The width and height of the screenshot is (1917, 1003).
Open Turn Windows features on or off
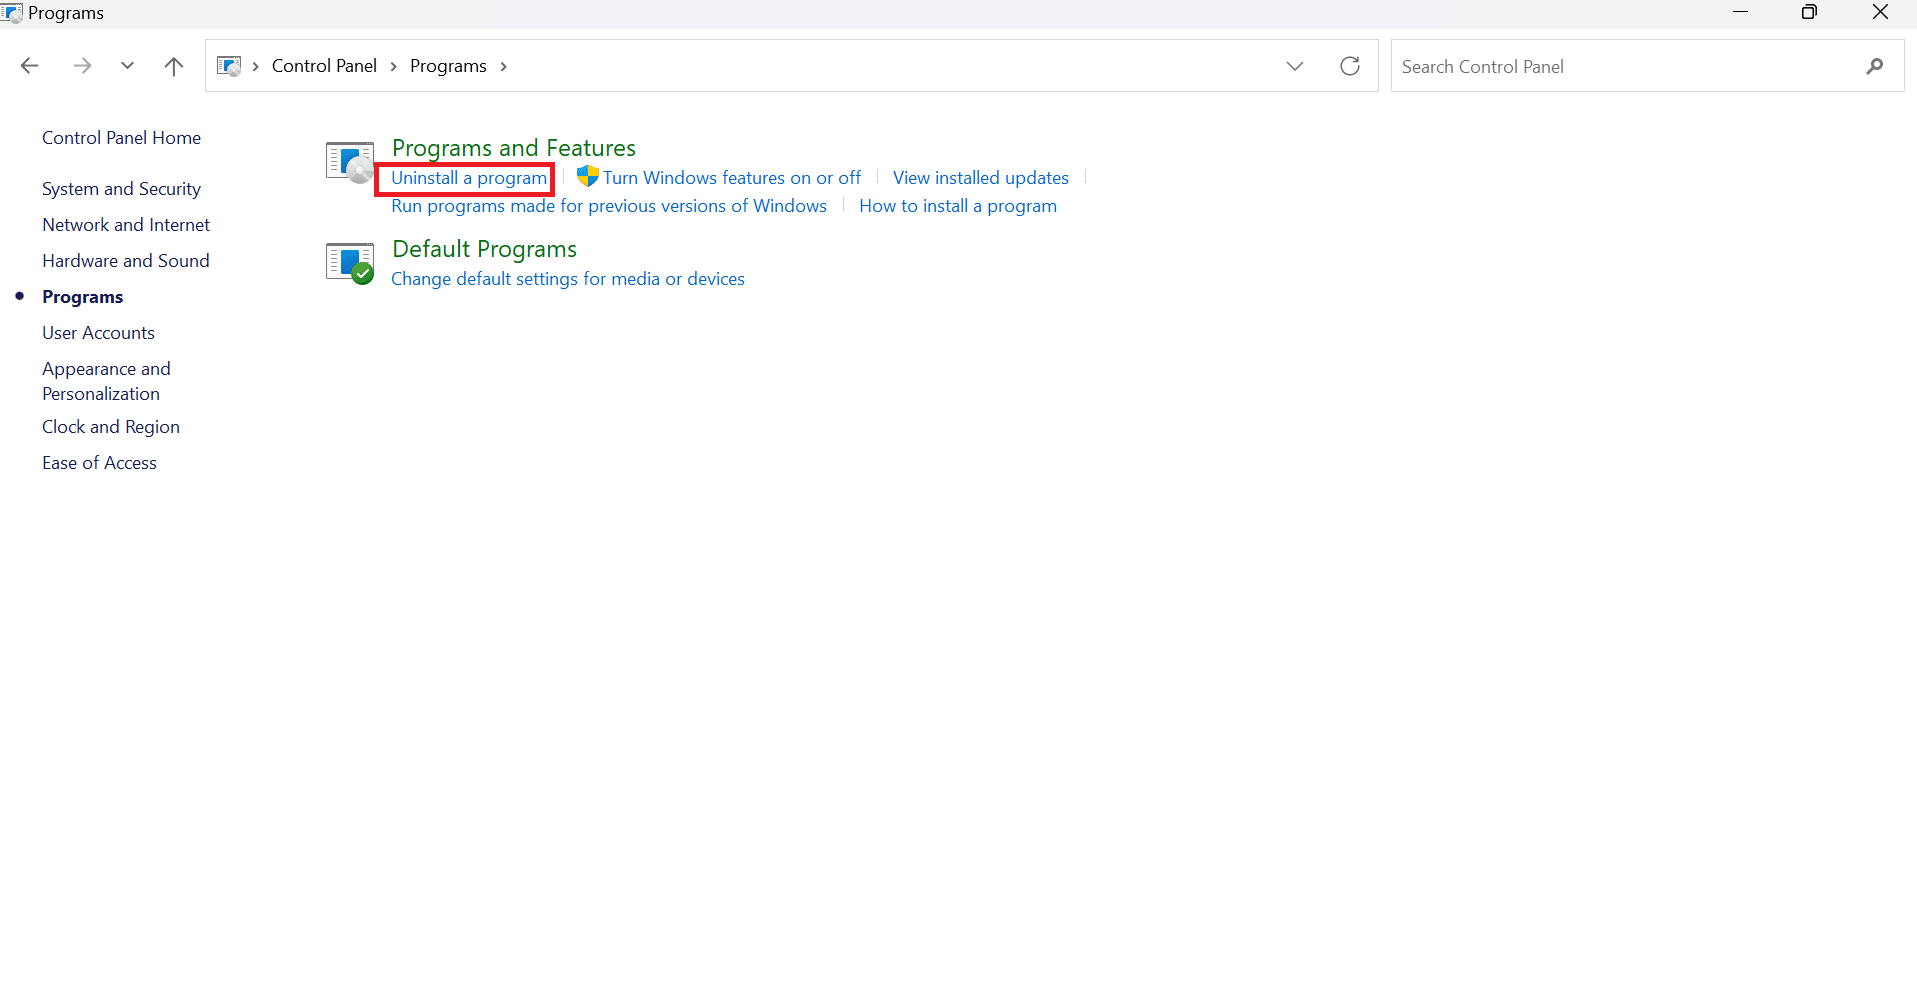pyautogui.click(x=732, y=178)
